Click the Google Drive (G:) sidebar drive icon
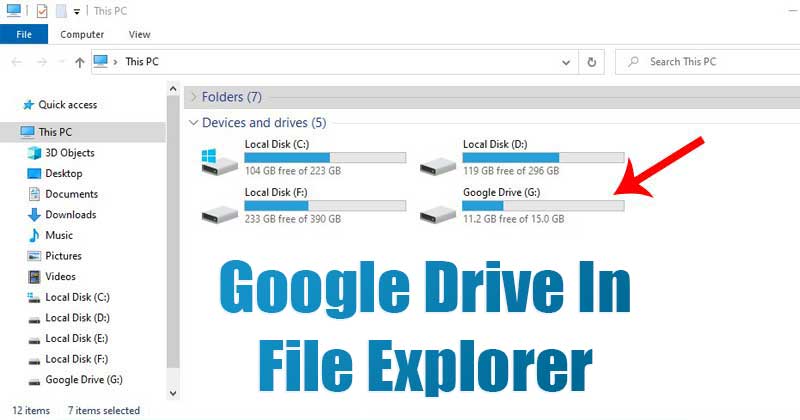The width and height of the screenshot is (800, 420). (34, 382)
